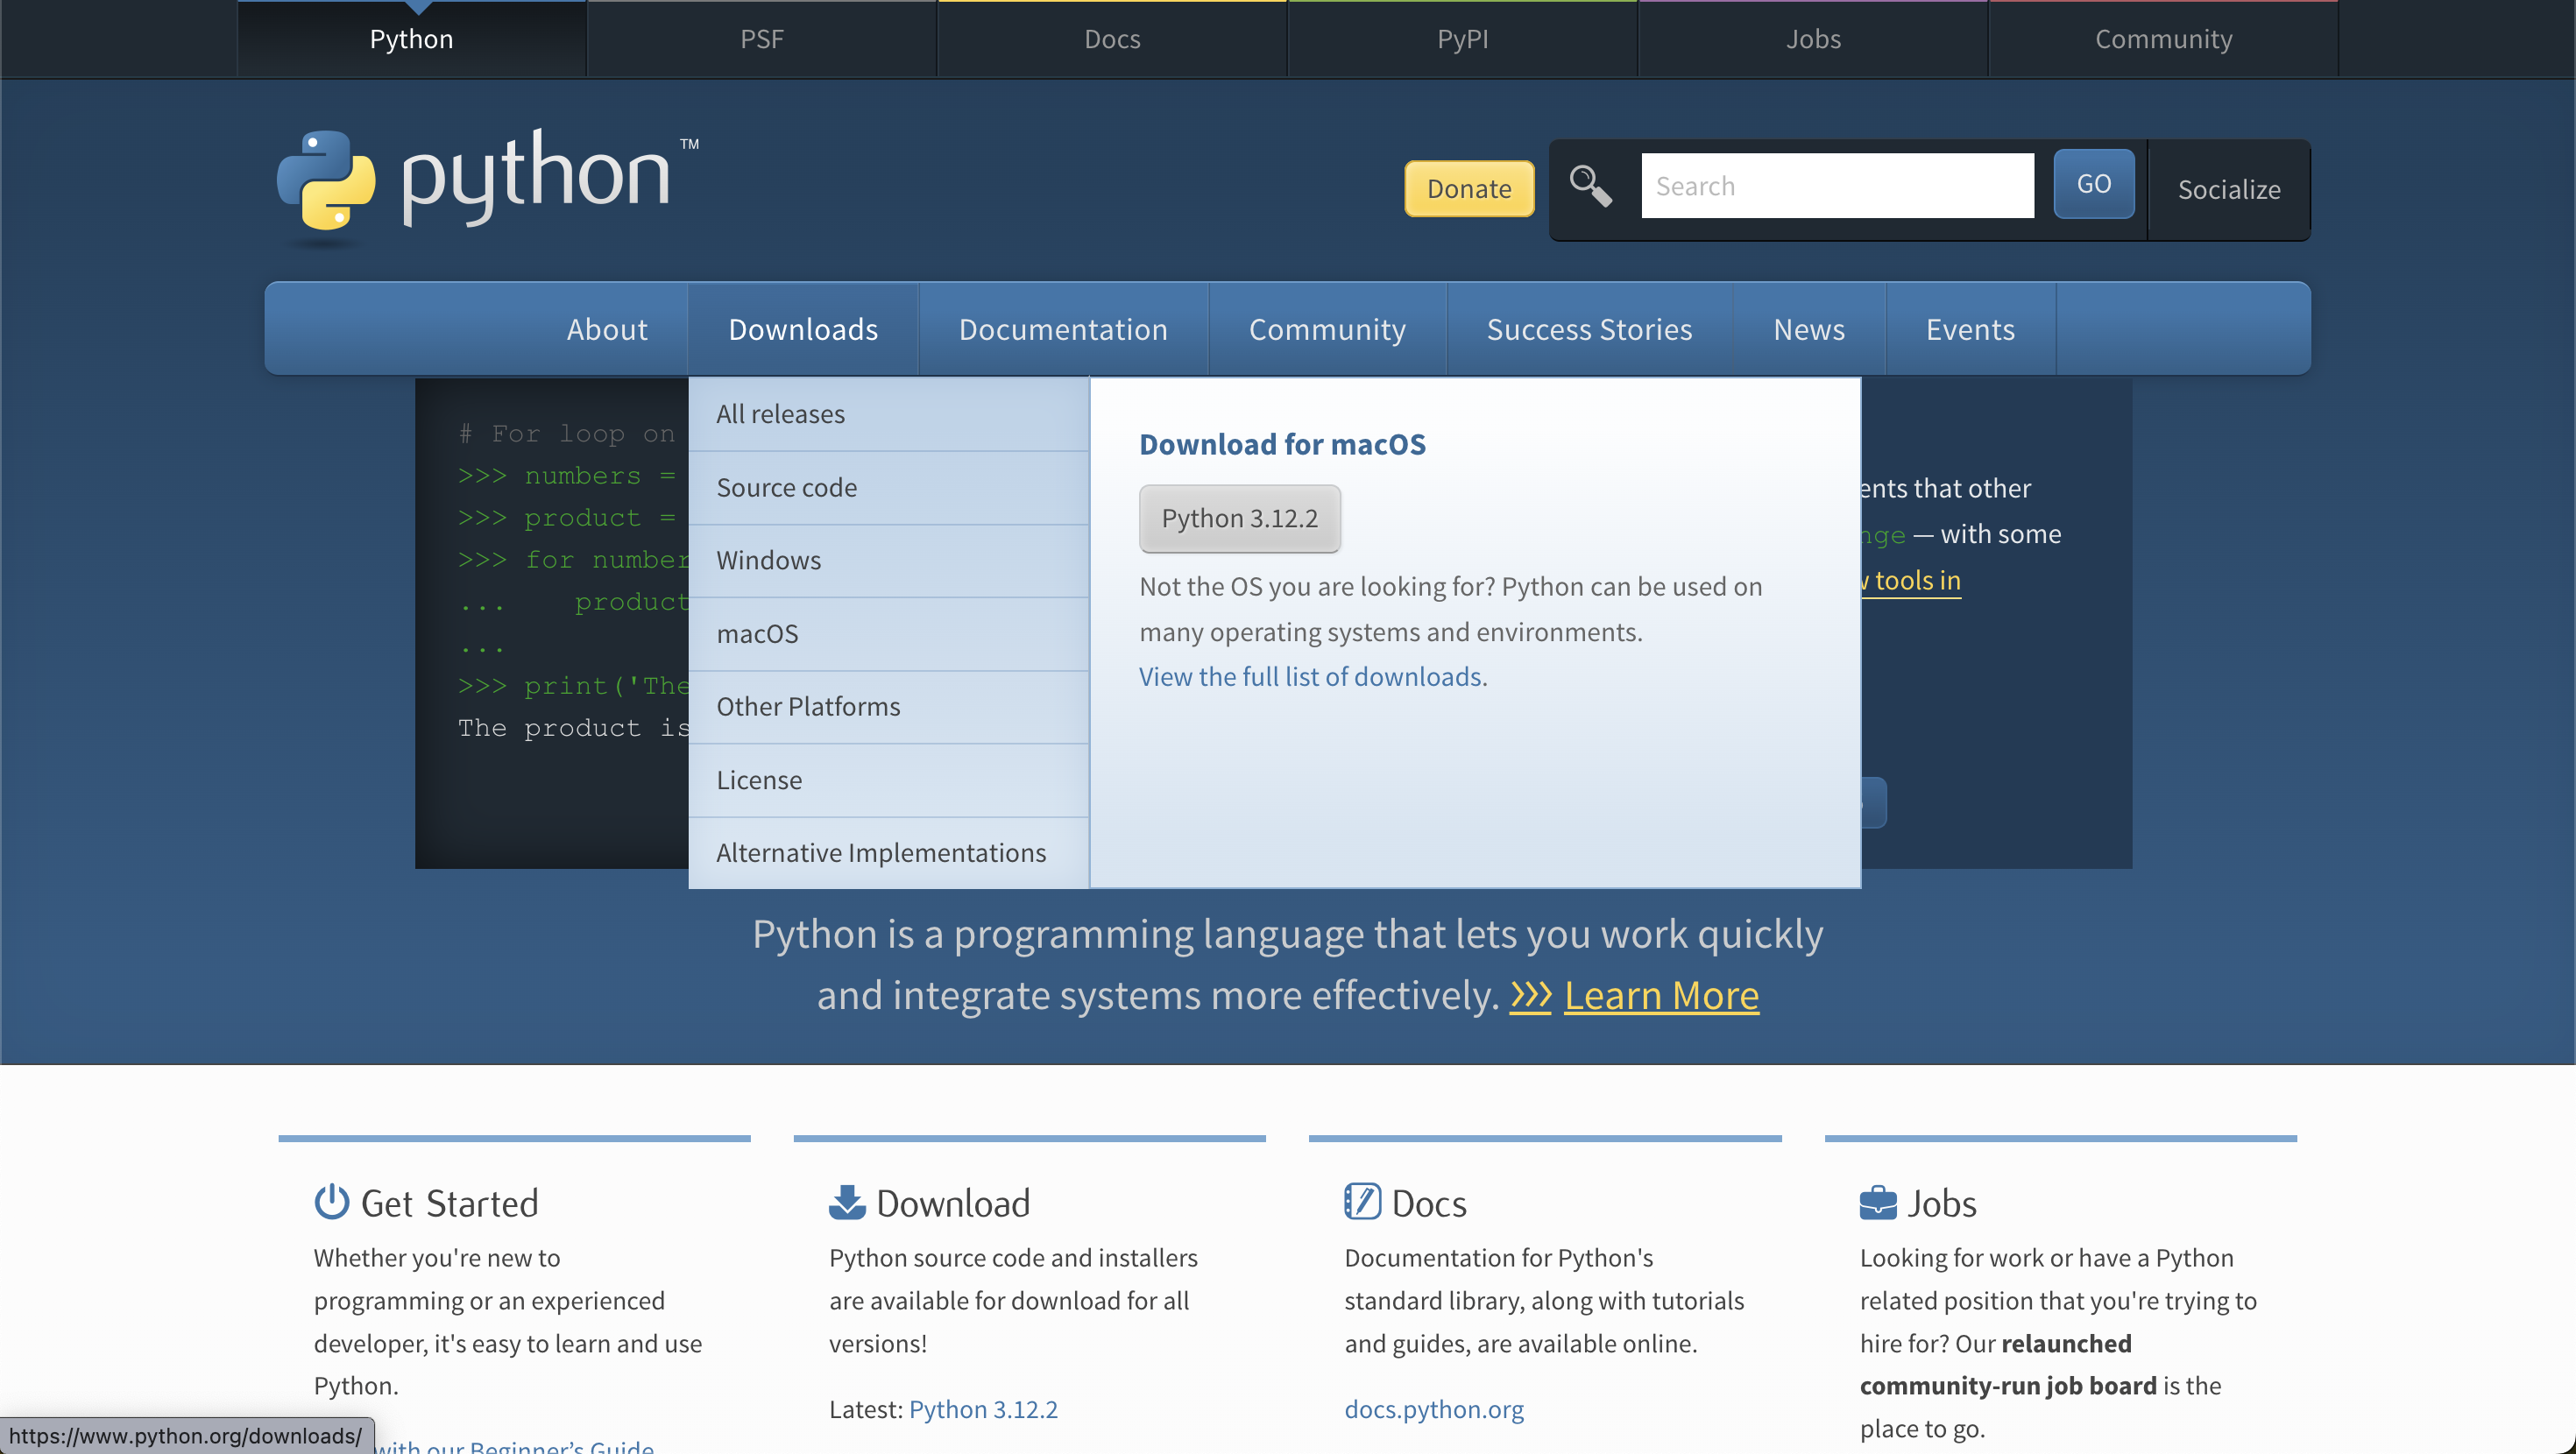Open Alternative Implementations menu entry

[880, 852]
